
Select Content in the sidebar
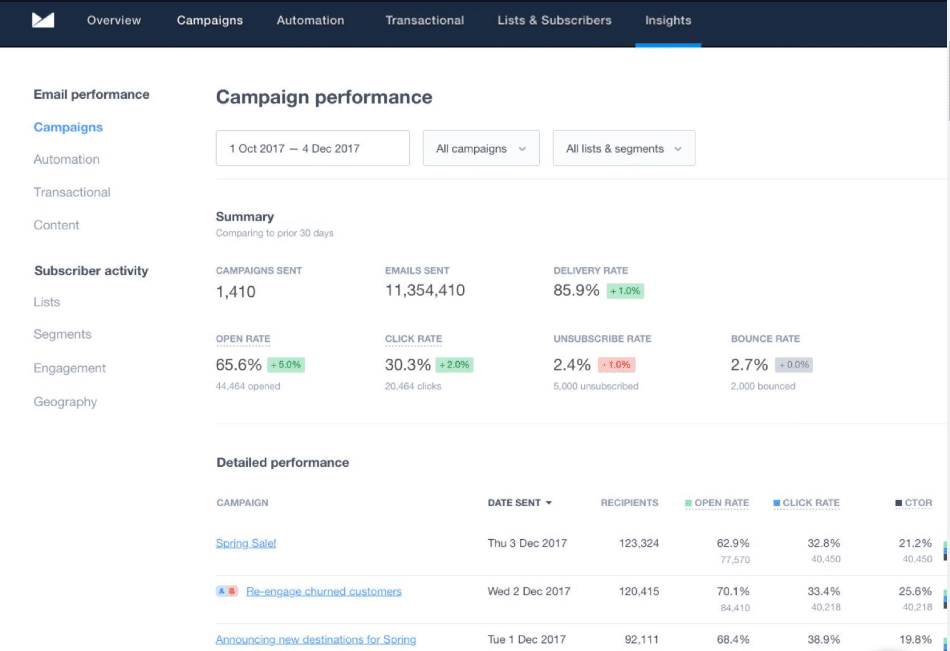(x=56, y=225)
